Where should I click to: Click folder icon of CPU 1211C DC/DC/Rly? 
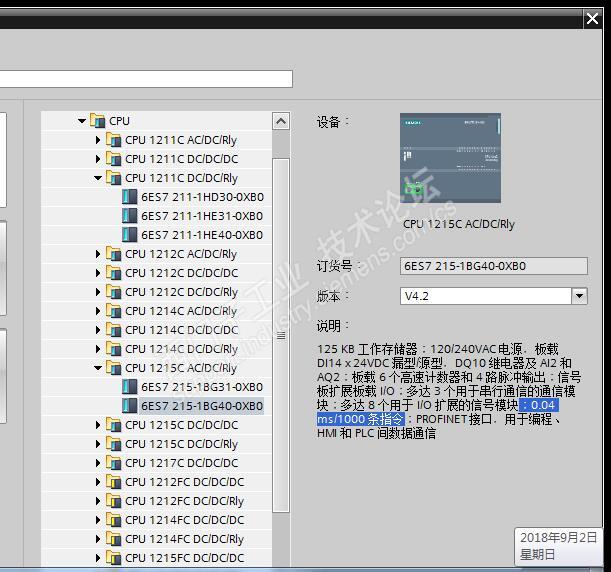click(113, 178)
